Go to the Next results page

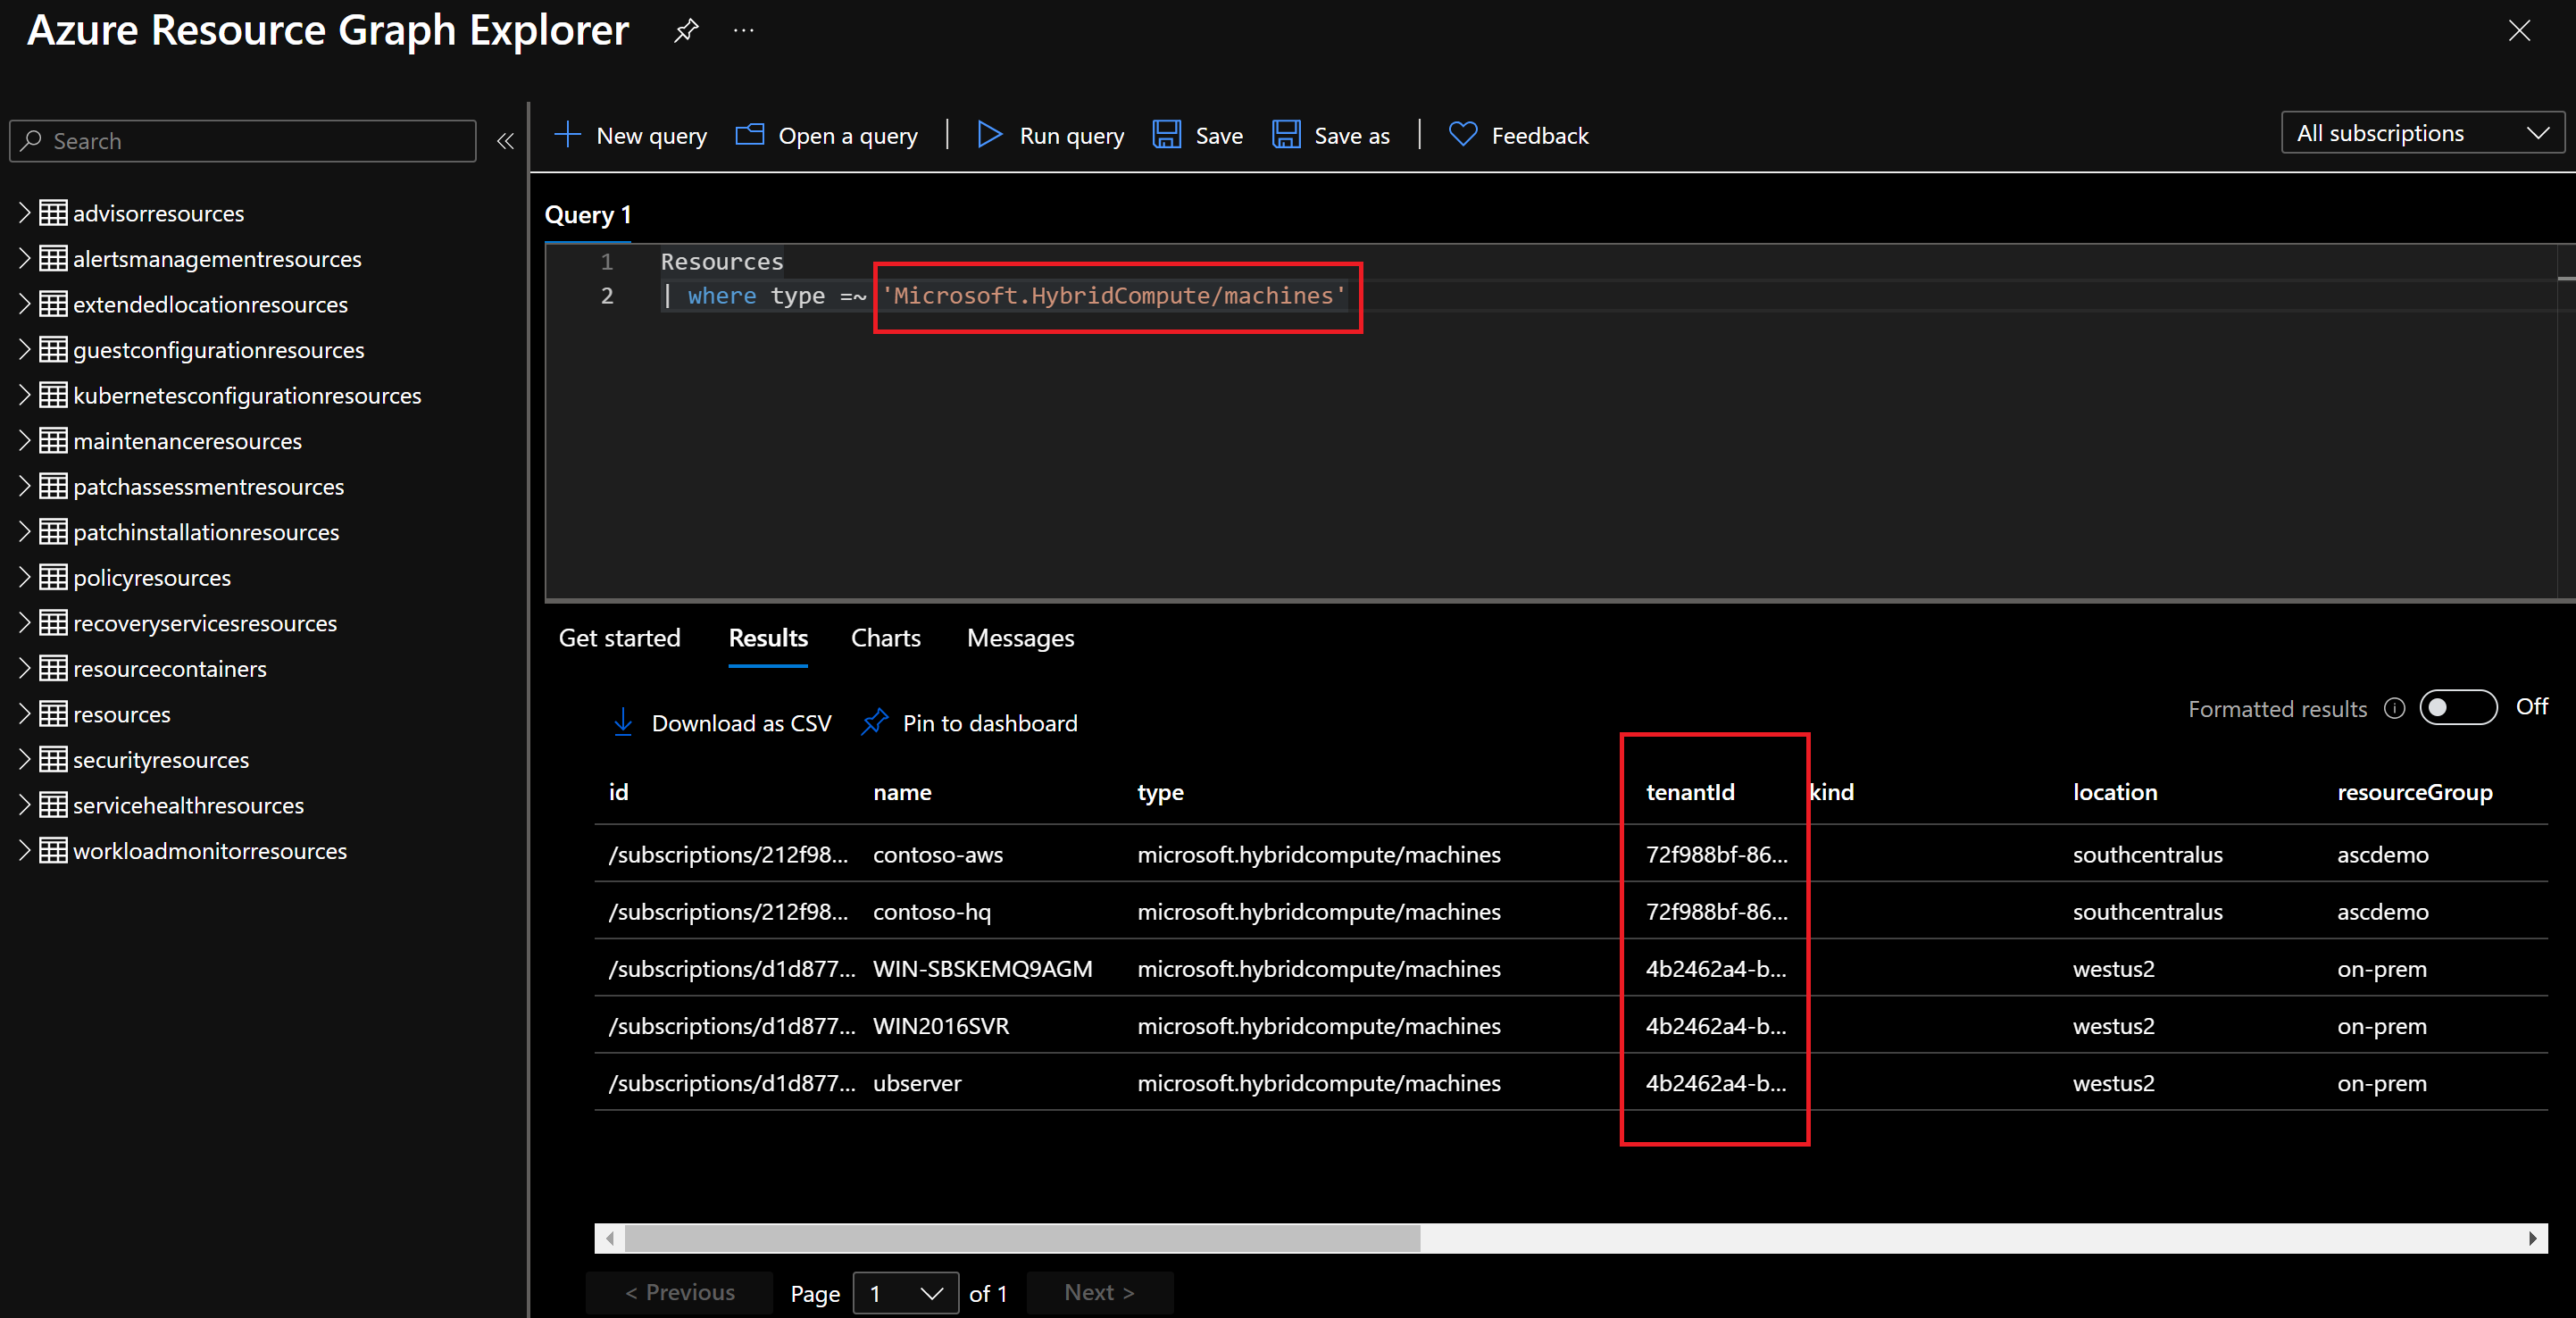[x=1098, y=1292]
